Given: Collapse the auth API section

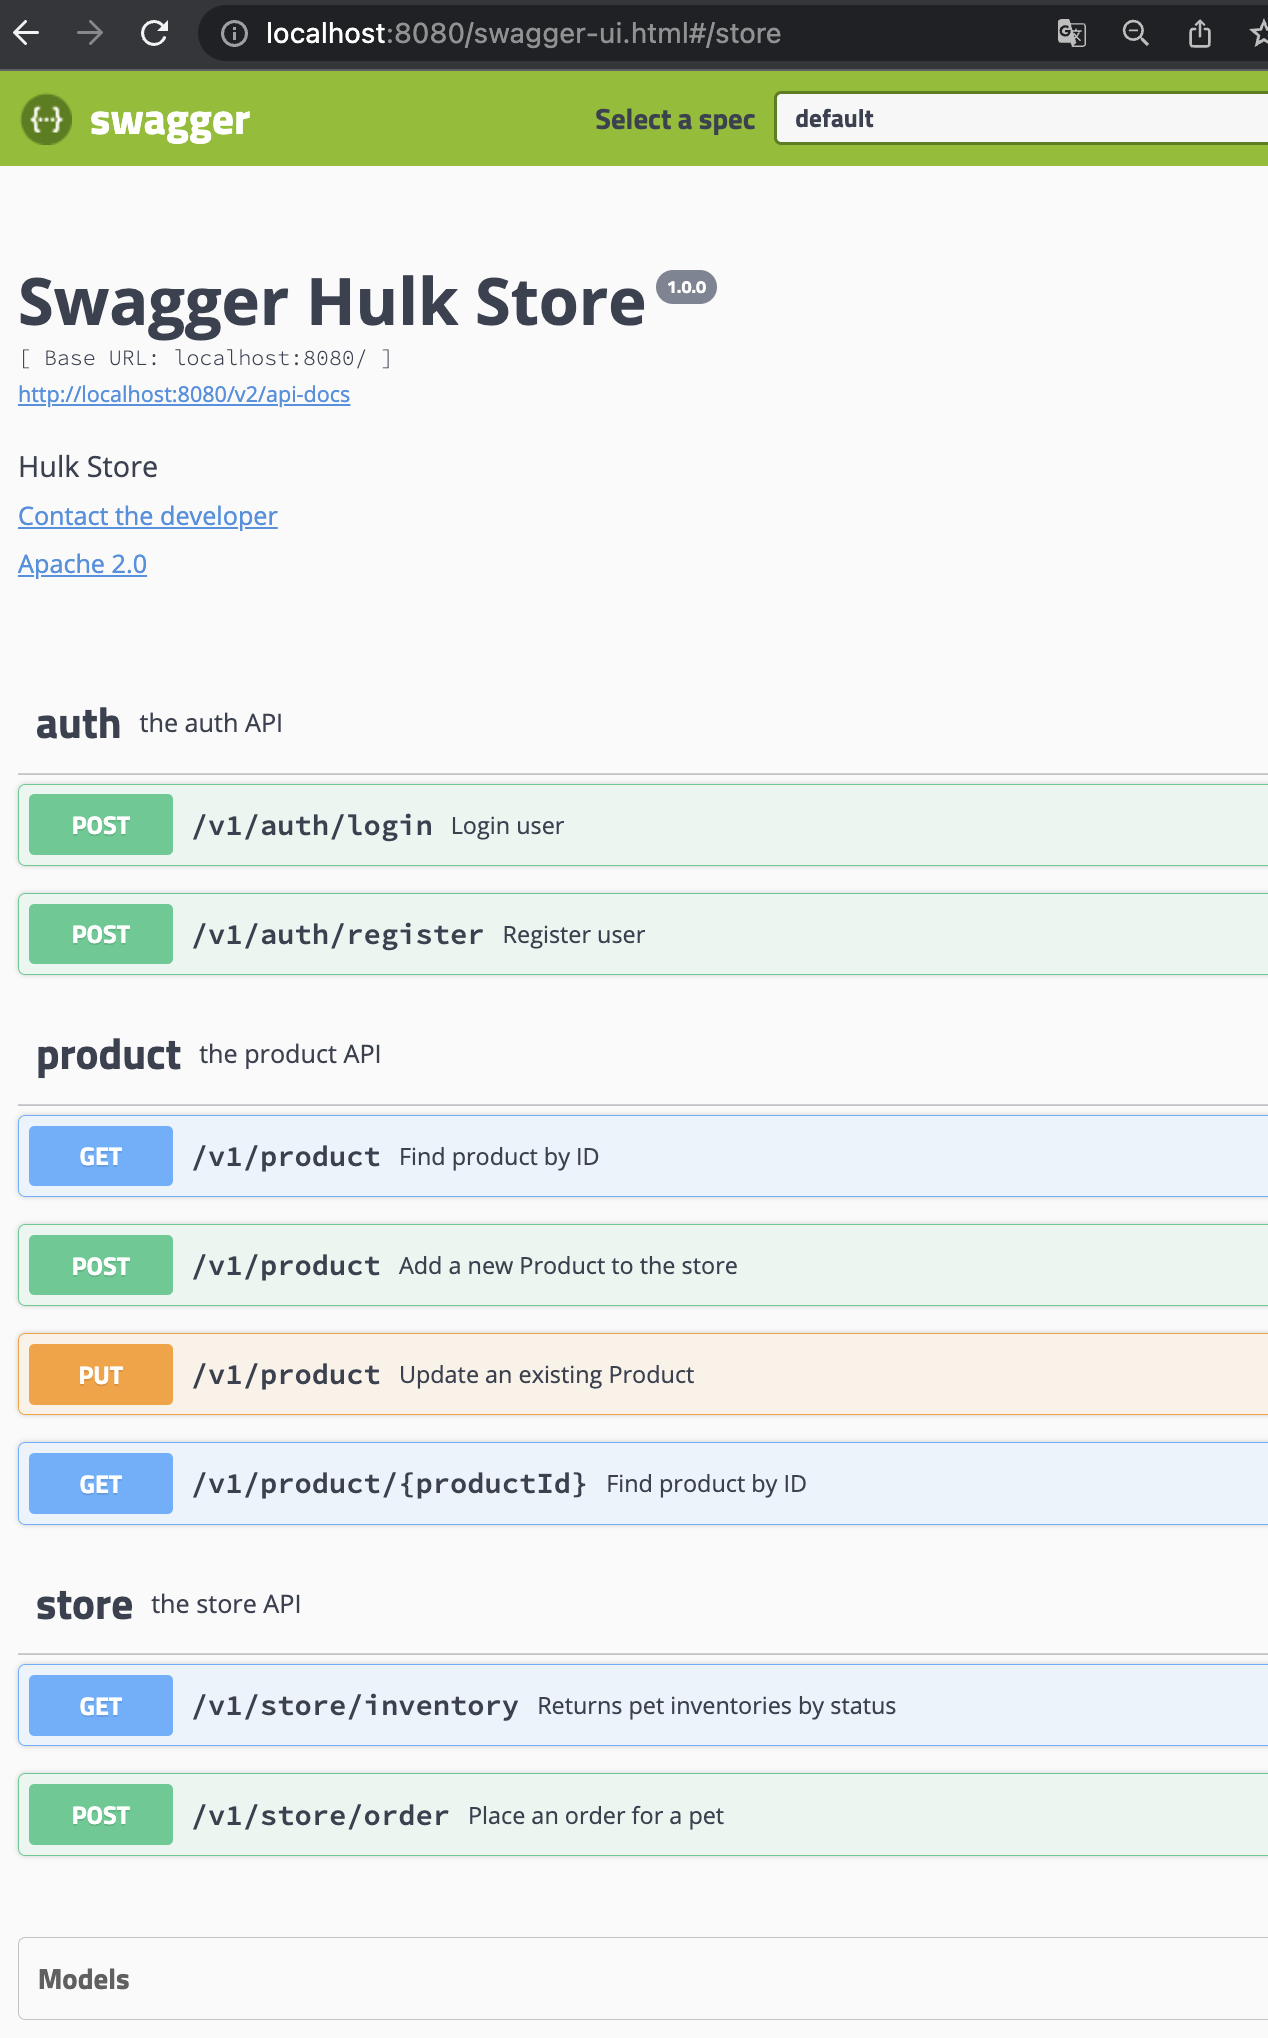Looking at the screenshot, I should 78,724.
